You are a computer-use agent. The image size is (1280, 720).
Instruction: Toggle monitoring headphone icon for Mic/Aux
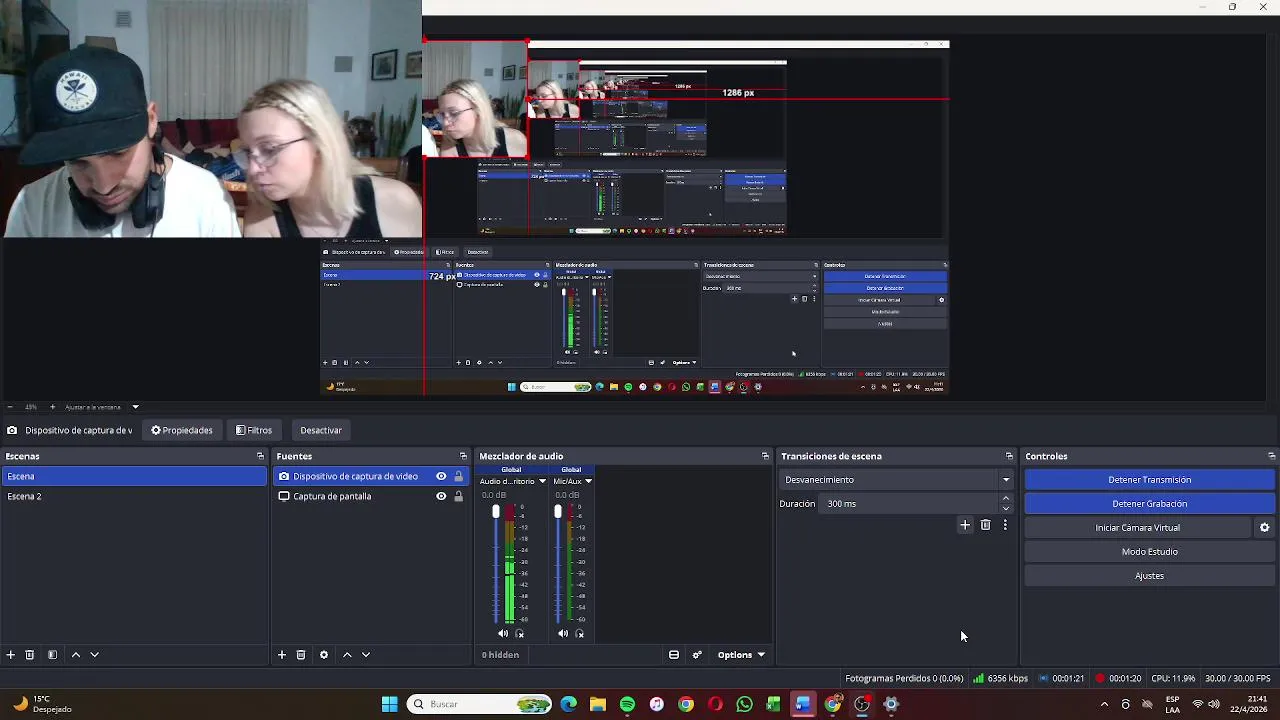pyautogui.click(x=579, y=633)
